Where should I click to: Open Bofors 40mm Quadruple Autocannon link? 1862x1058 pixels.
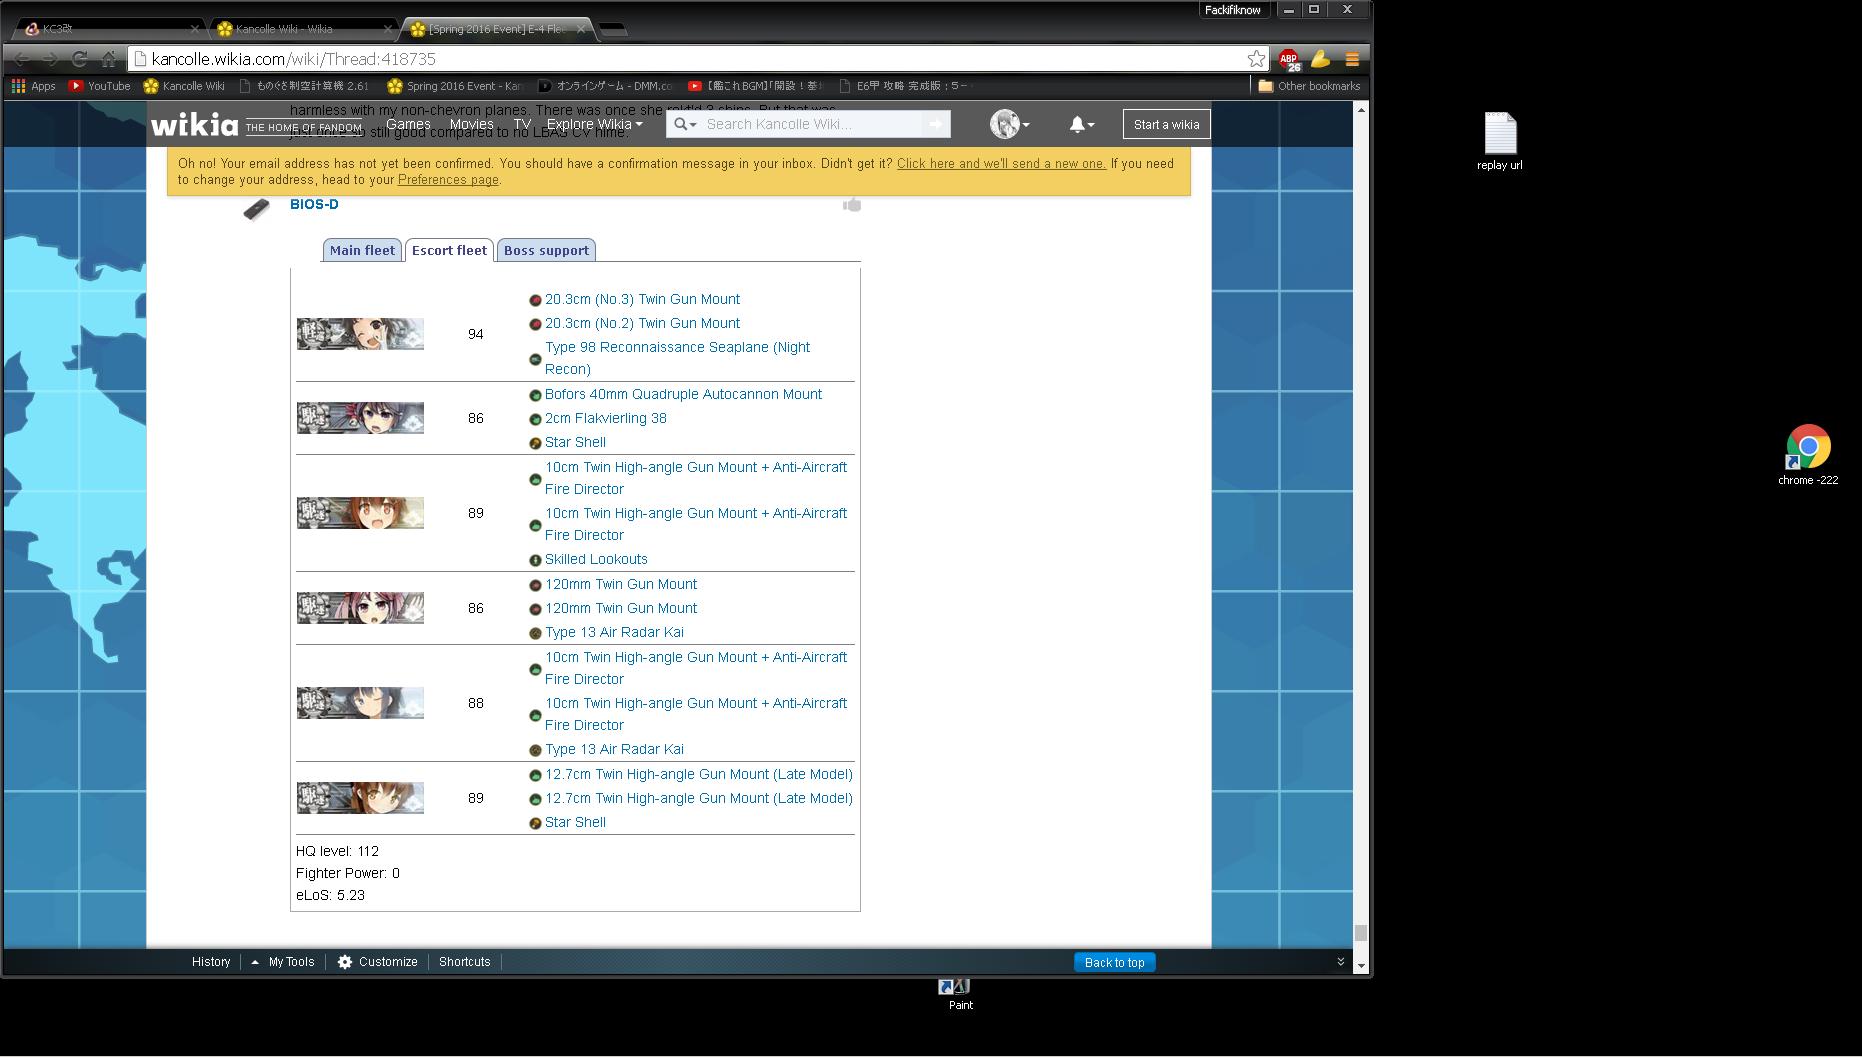[683, 394]
